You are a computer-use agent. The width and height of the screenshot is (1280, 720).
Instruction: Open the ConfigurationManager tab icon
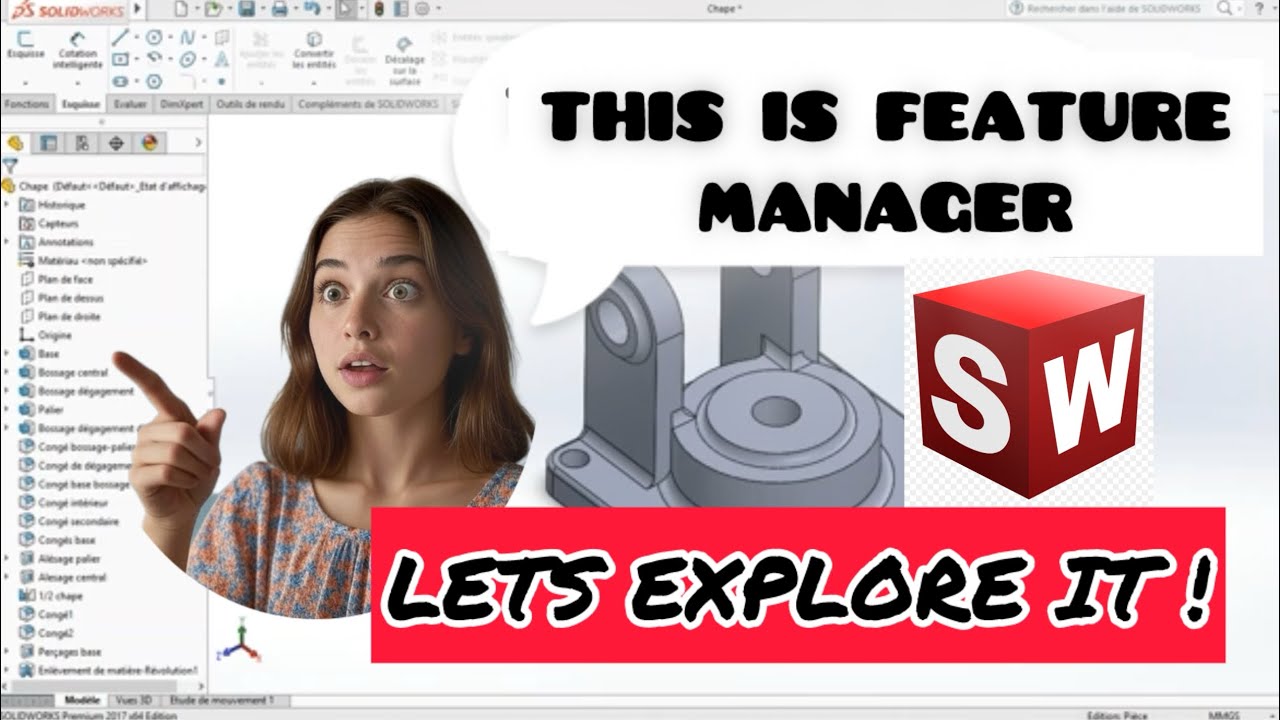point(82,143)
